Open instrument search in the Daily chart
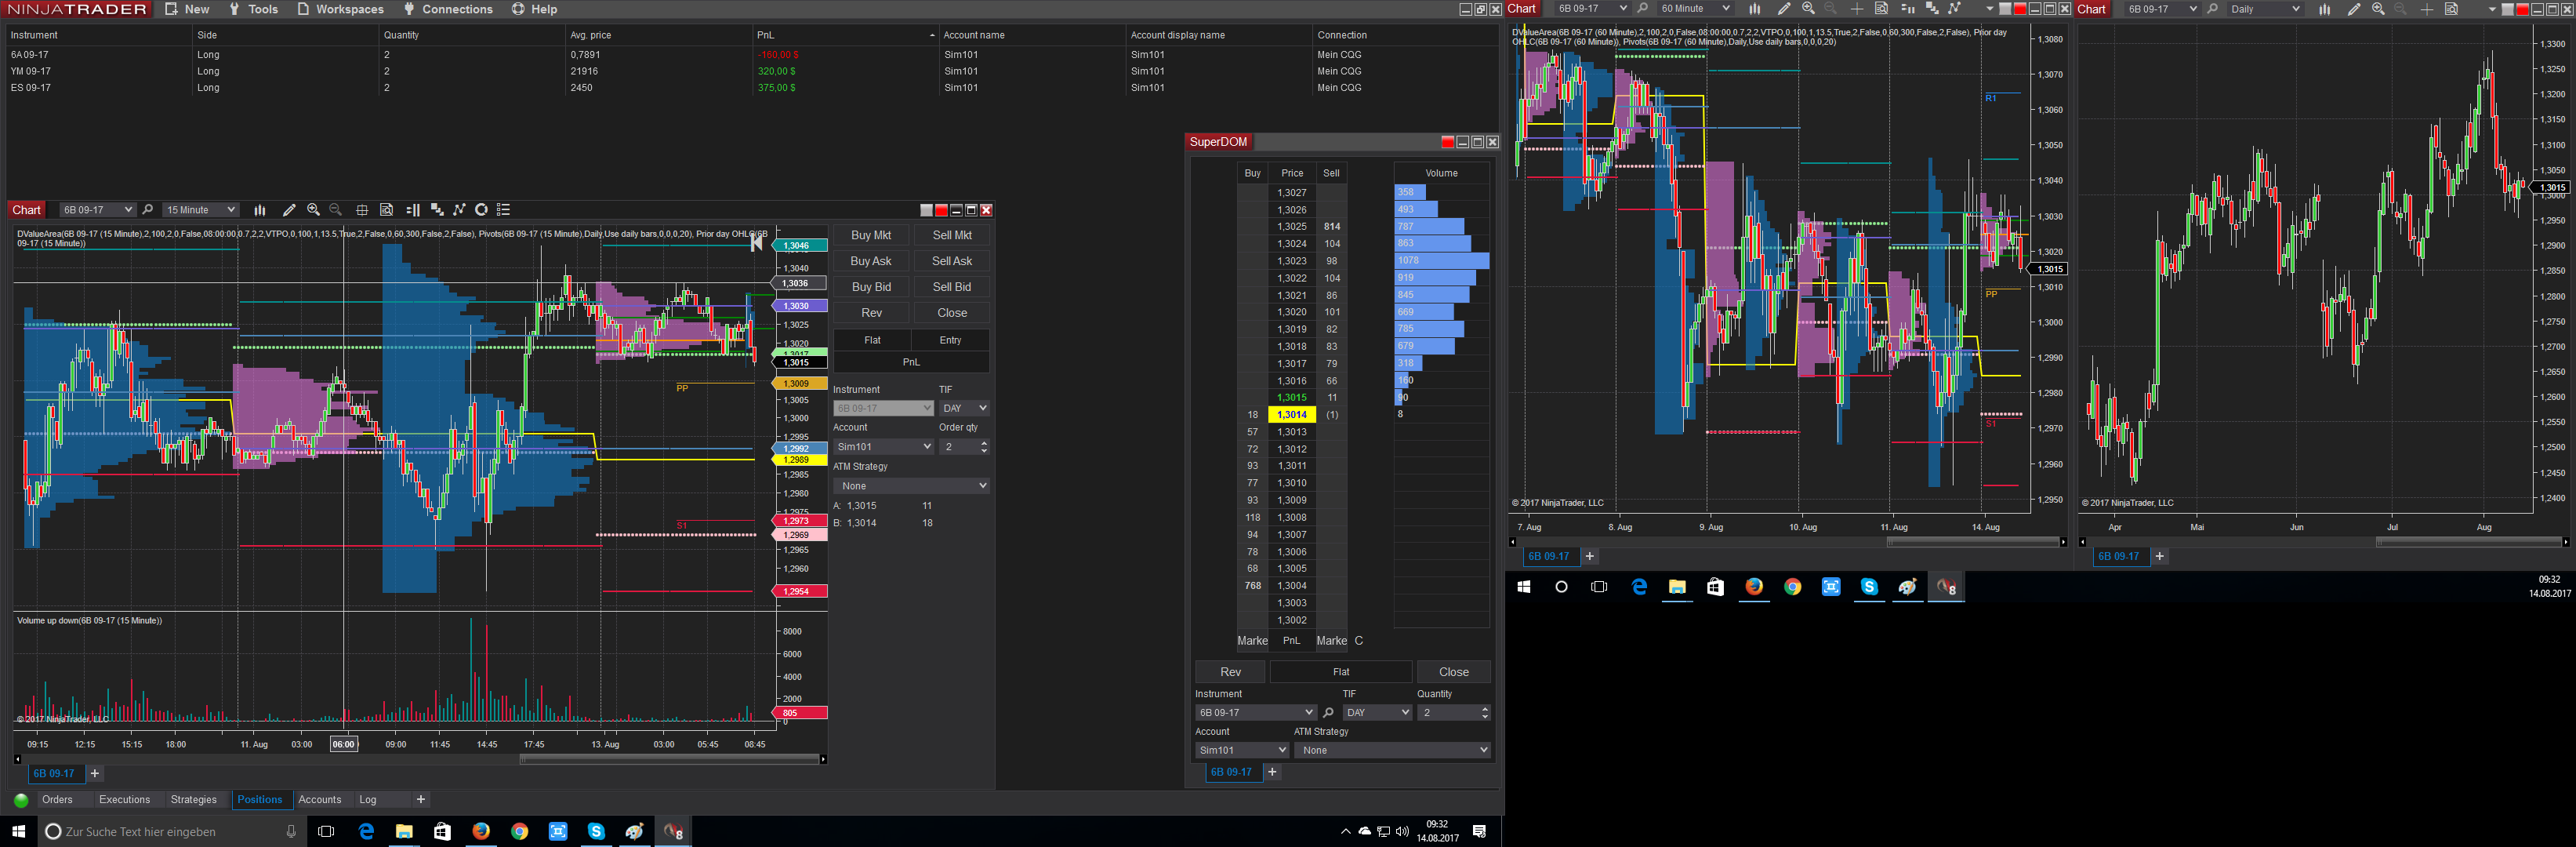 (2213, 9)
